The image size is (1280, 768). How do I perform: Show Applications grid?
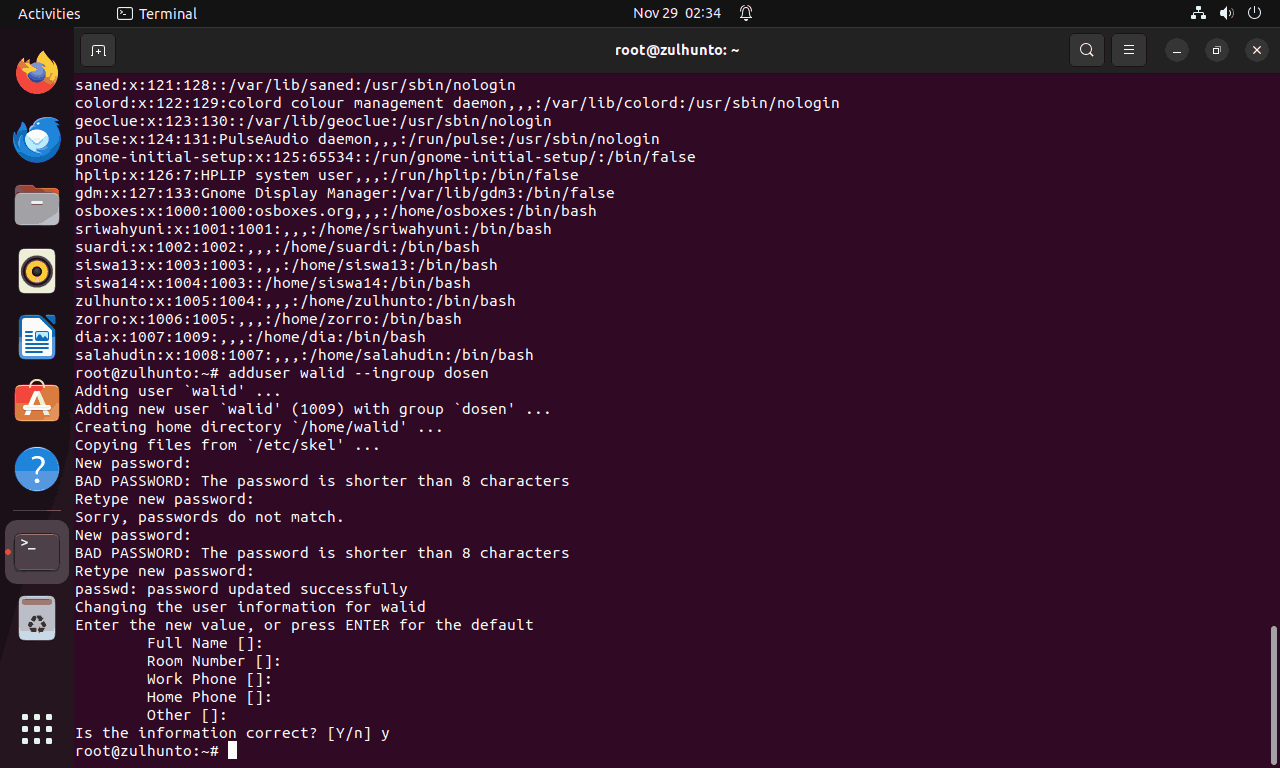pos(37,728)
